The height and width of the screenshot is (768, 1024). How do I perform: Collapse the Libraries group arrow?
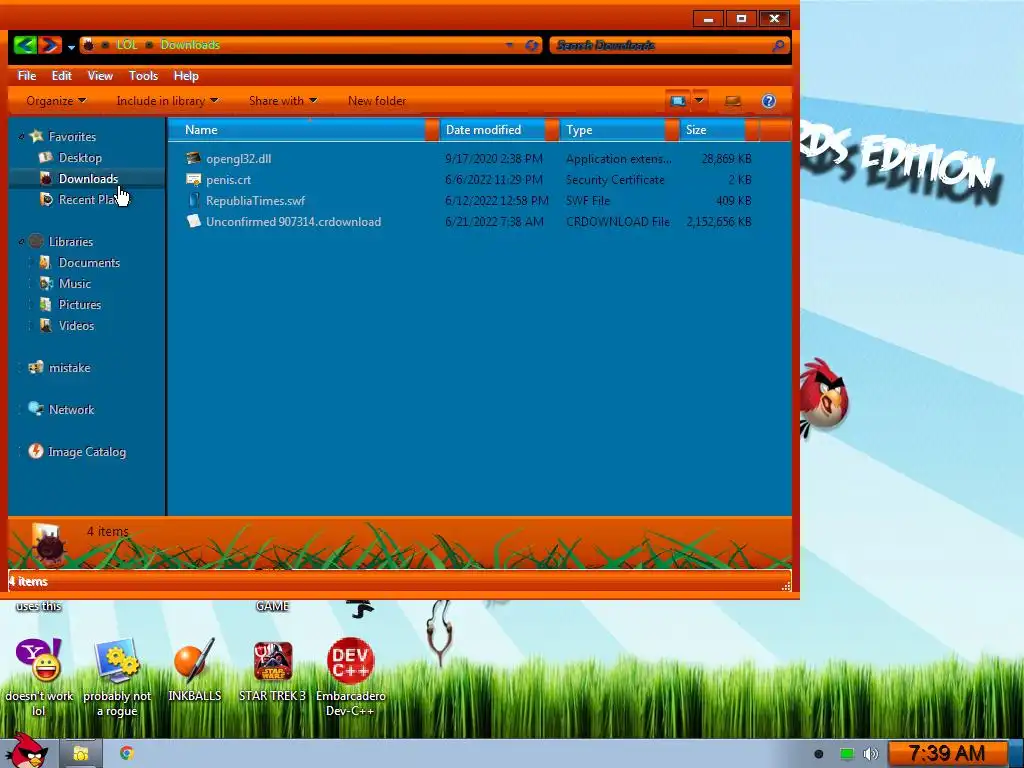tap(22, 242)
